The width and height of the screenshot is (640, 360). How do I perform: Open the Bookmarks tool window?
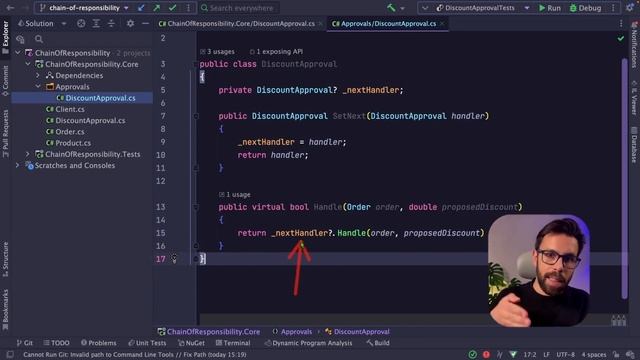(5, 309)
